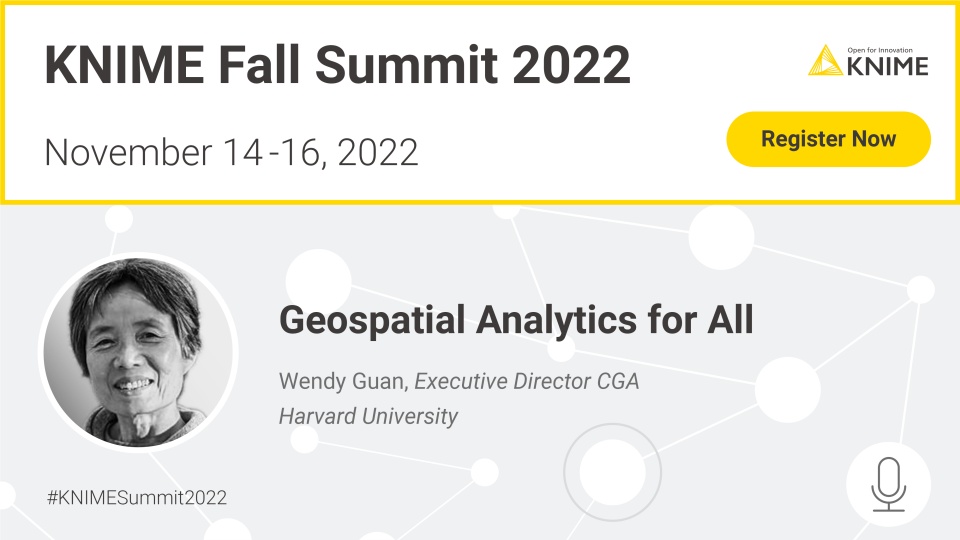Viewport: 960px width, 540px height.
Task: Click the Register Now button
Action: coord(828,139)
